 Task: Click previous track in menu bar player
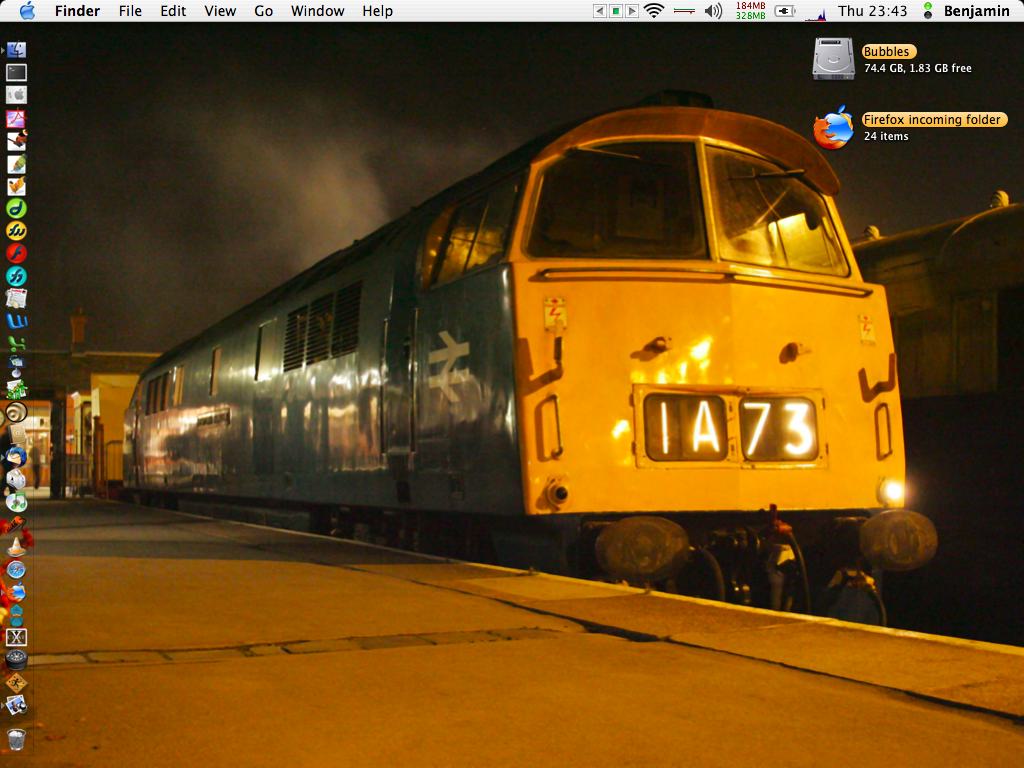(600, 11)
